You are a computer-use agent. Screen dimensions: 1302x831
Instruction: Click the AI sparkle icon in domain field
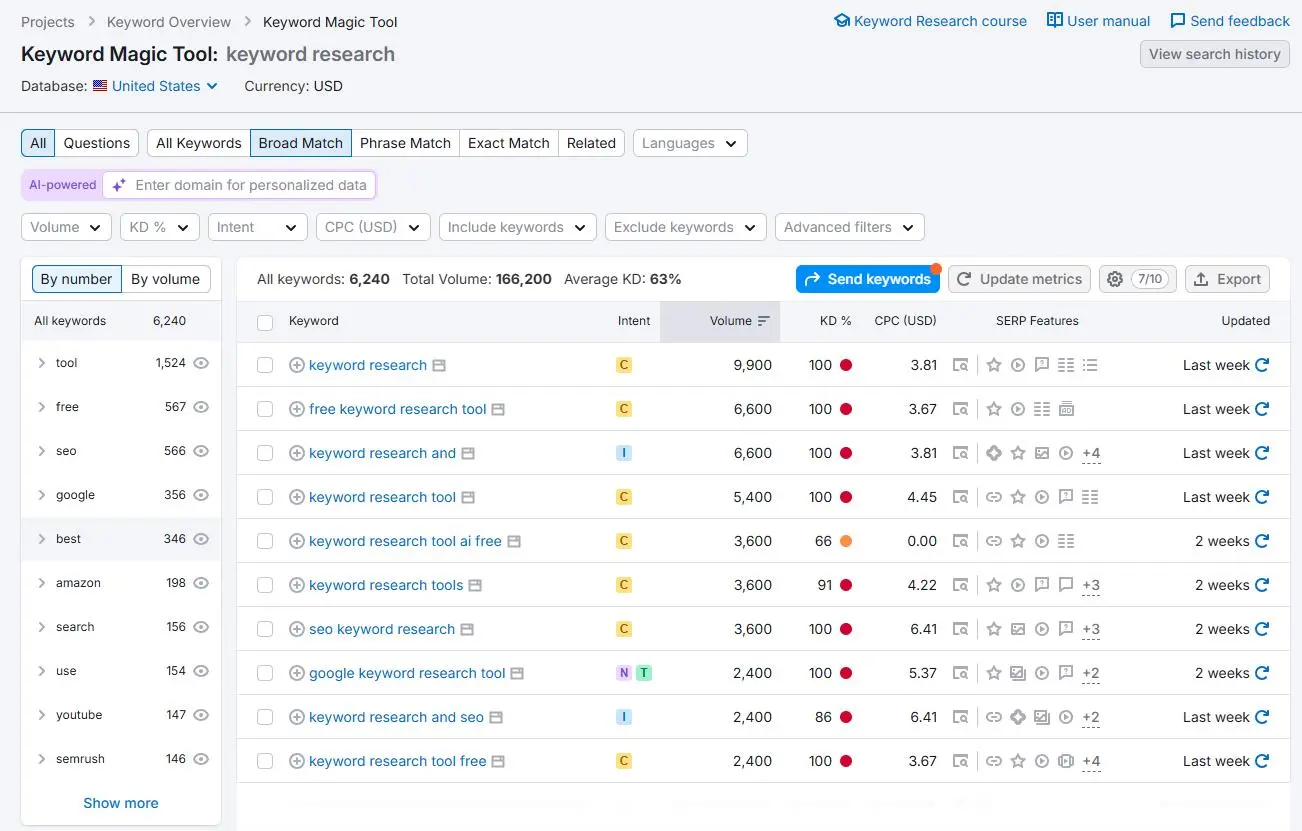(x=119, y=185)
